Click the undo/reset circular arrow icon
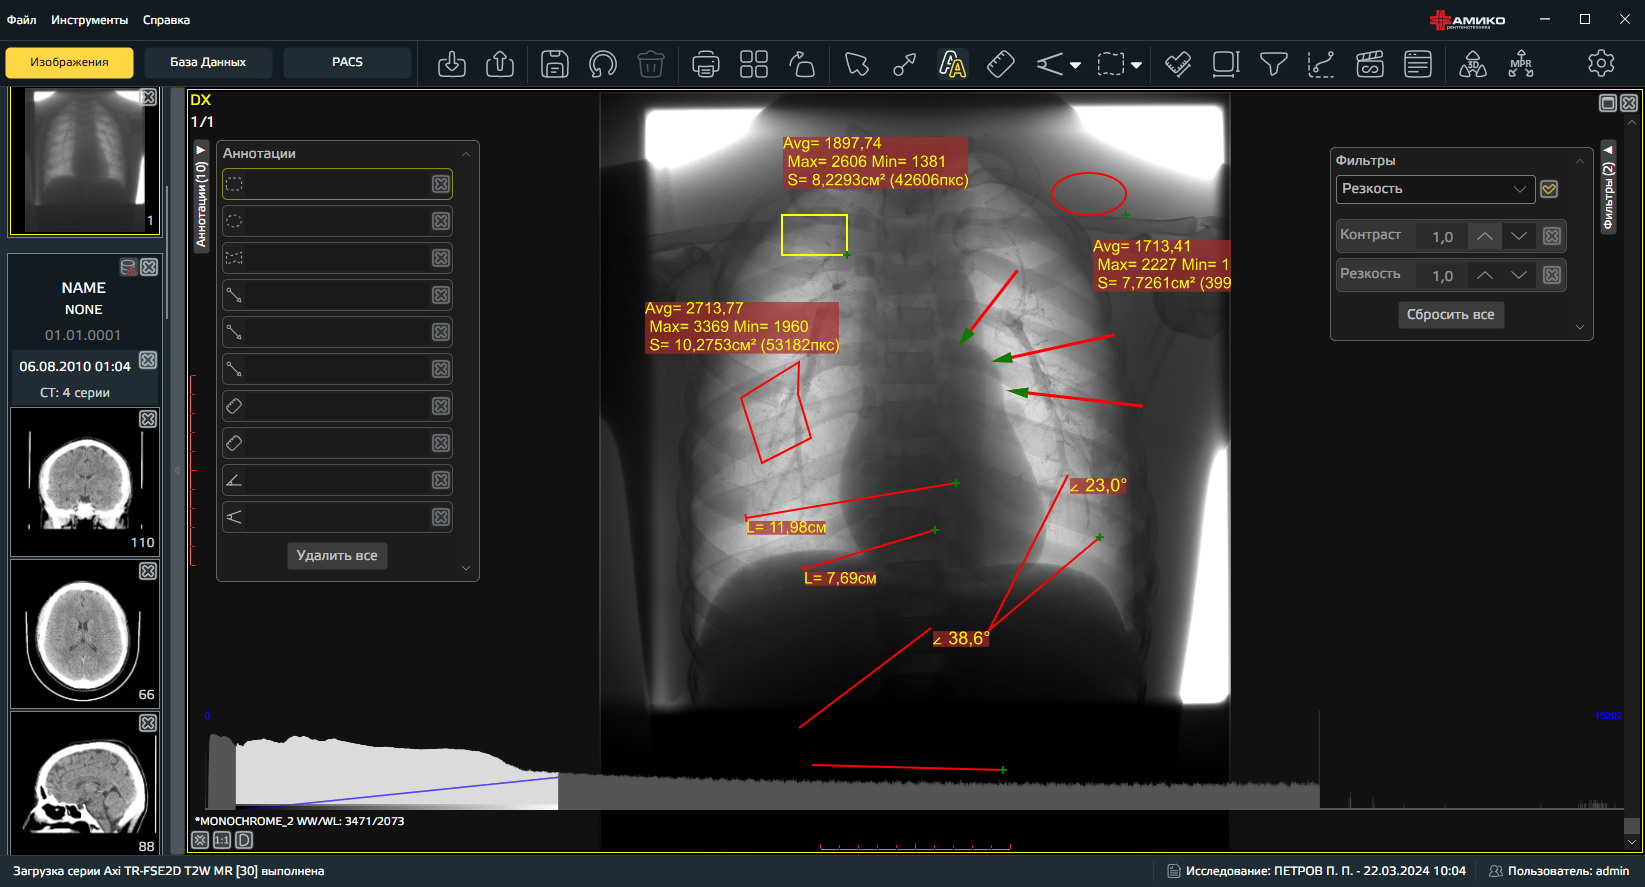Viewport: 1645px width, 887px height. pyautogui.click(x=603, y=64)
